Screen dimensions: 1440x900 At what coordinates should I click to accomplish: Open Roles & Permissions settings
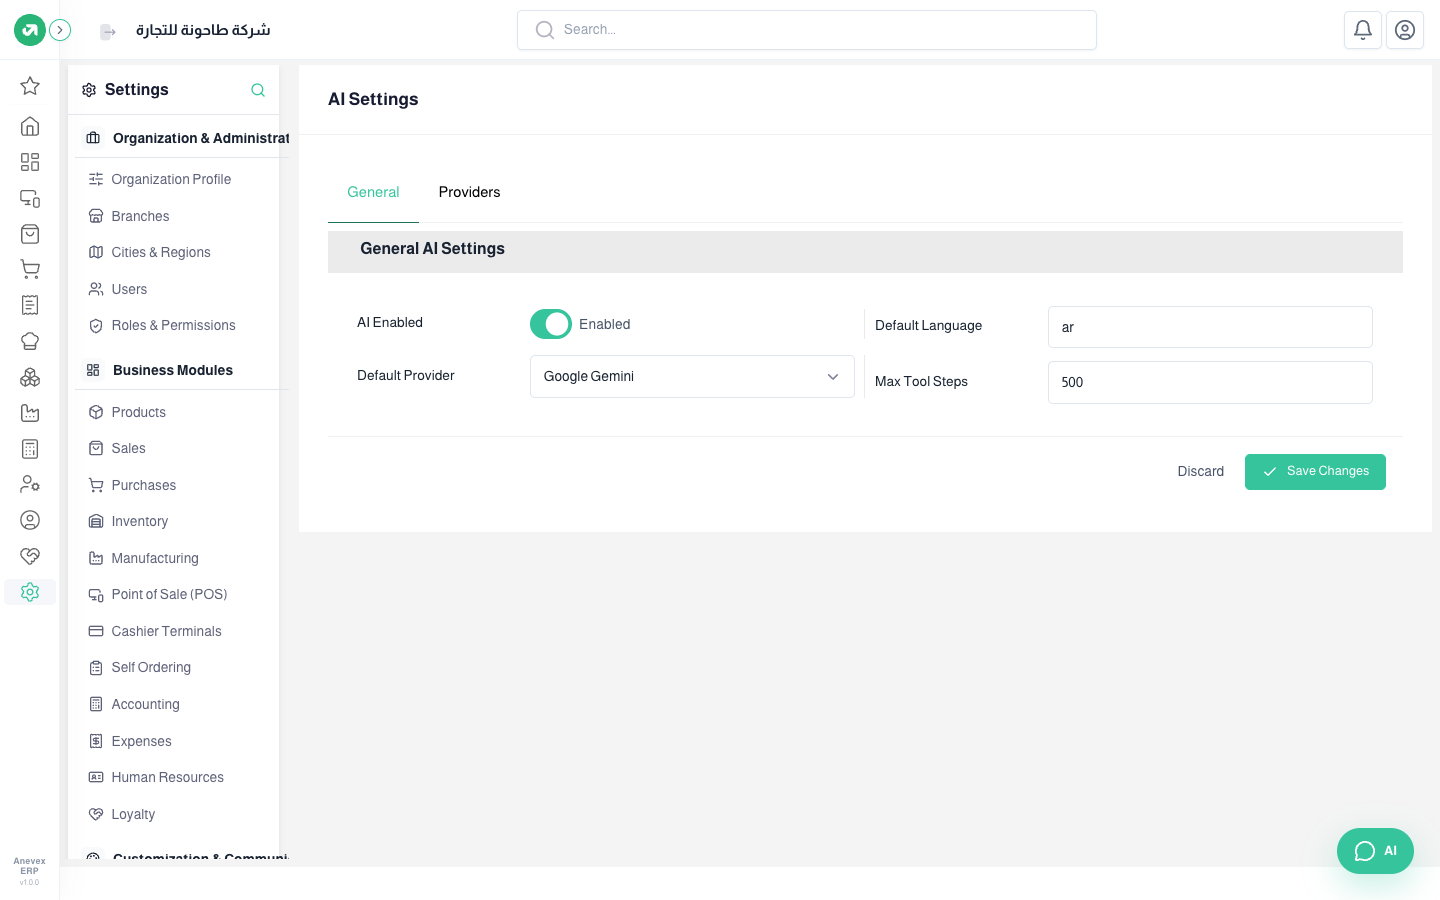(x=173, y=325)
